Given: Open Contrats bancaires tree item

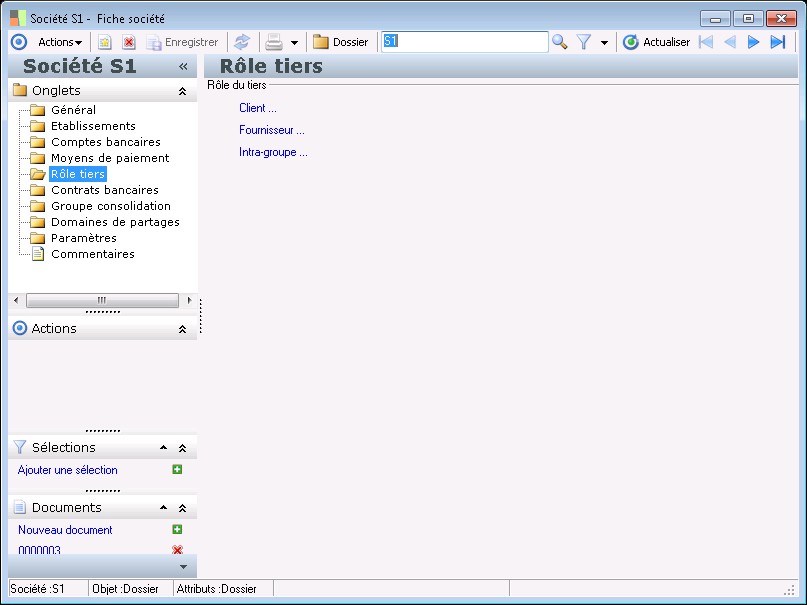Looking at the screenshot, I should [x=104, y=190].
